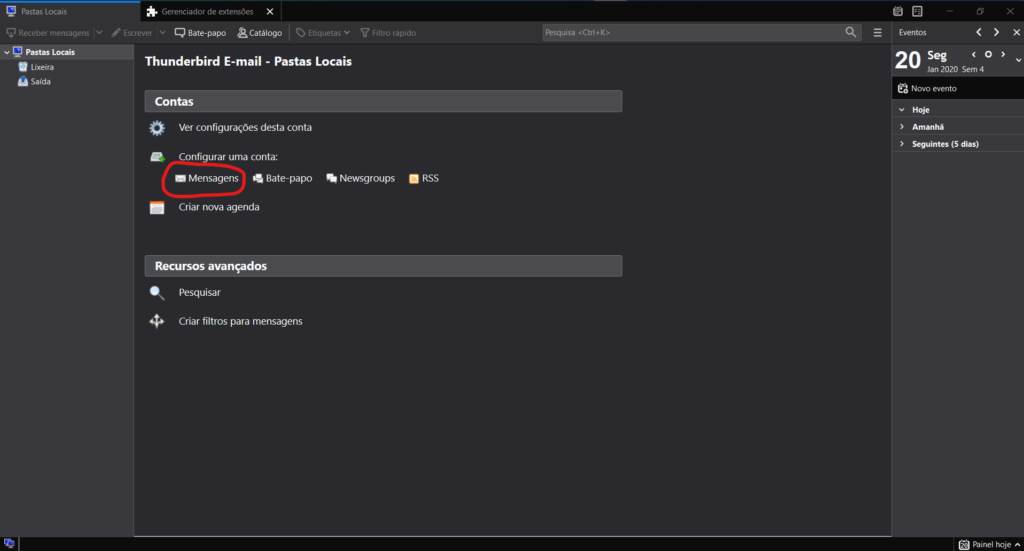Click the Receber mensagens toolbar button
Image resolution: width=1024 pixels, height=551 pixels.
tap(48, 33)
